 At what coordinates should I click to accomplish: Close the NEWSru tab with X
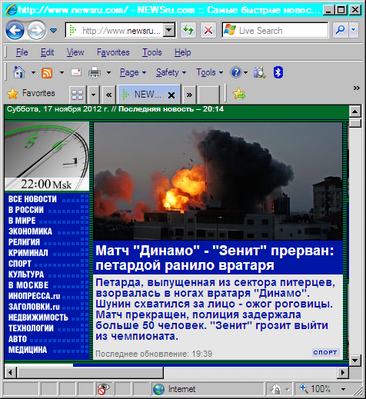tap(171, 95)
